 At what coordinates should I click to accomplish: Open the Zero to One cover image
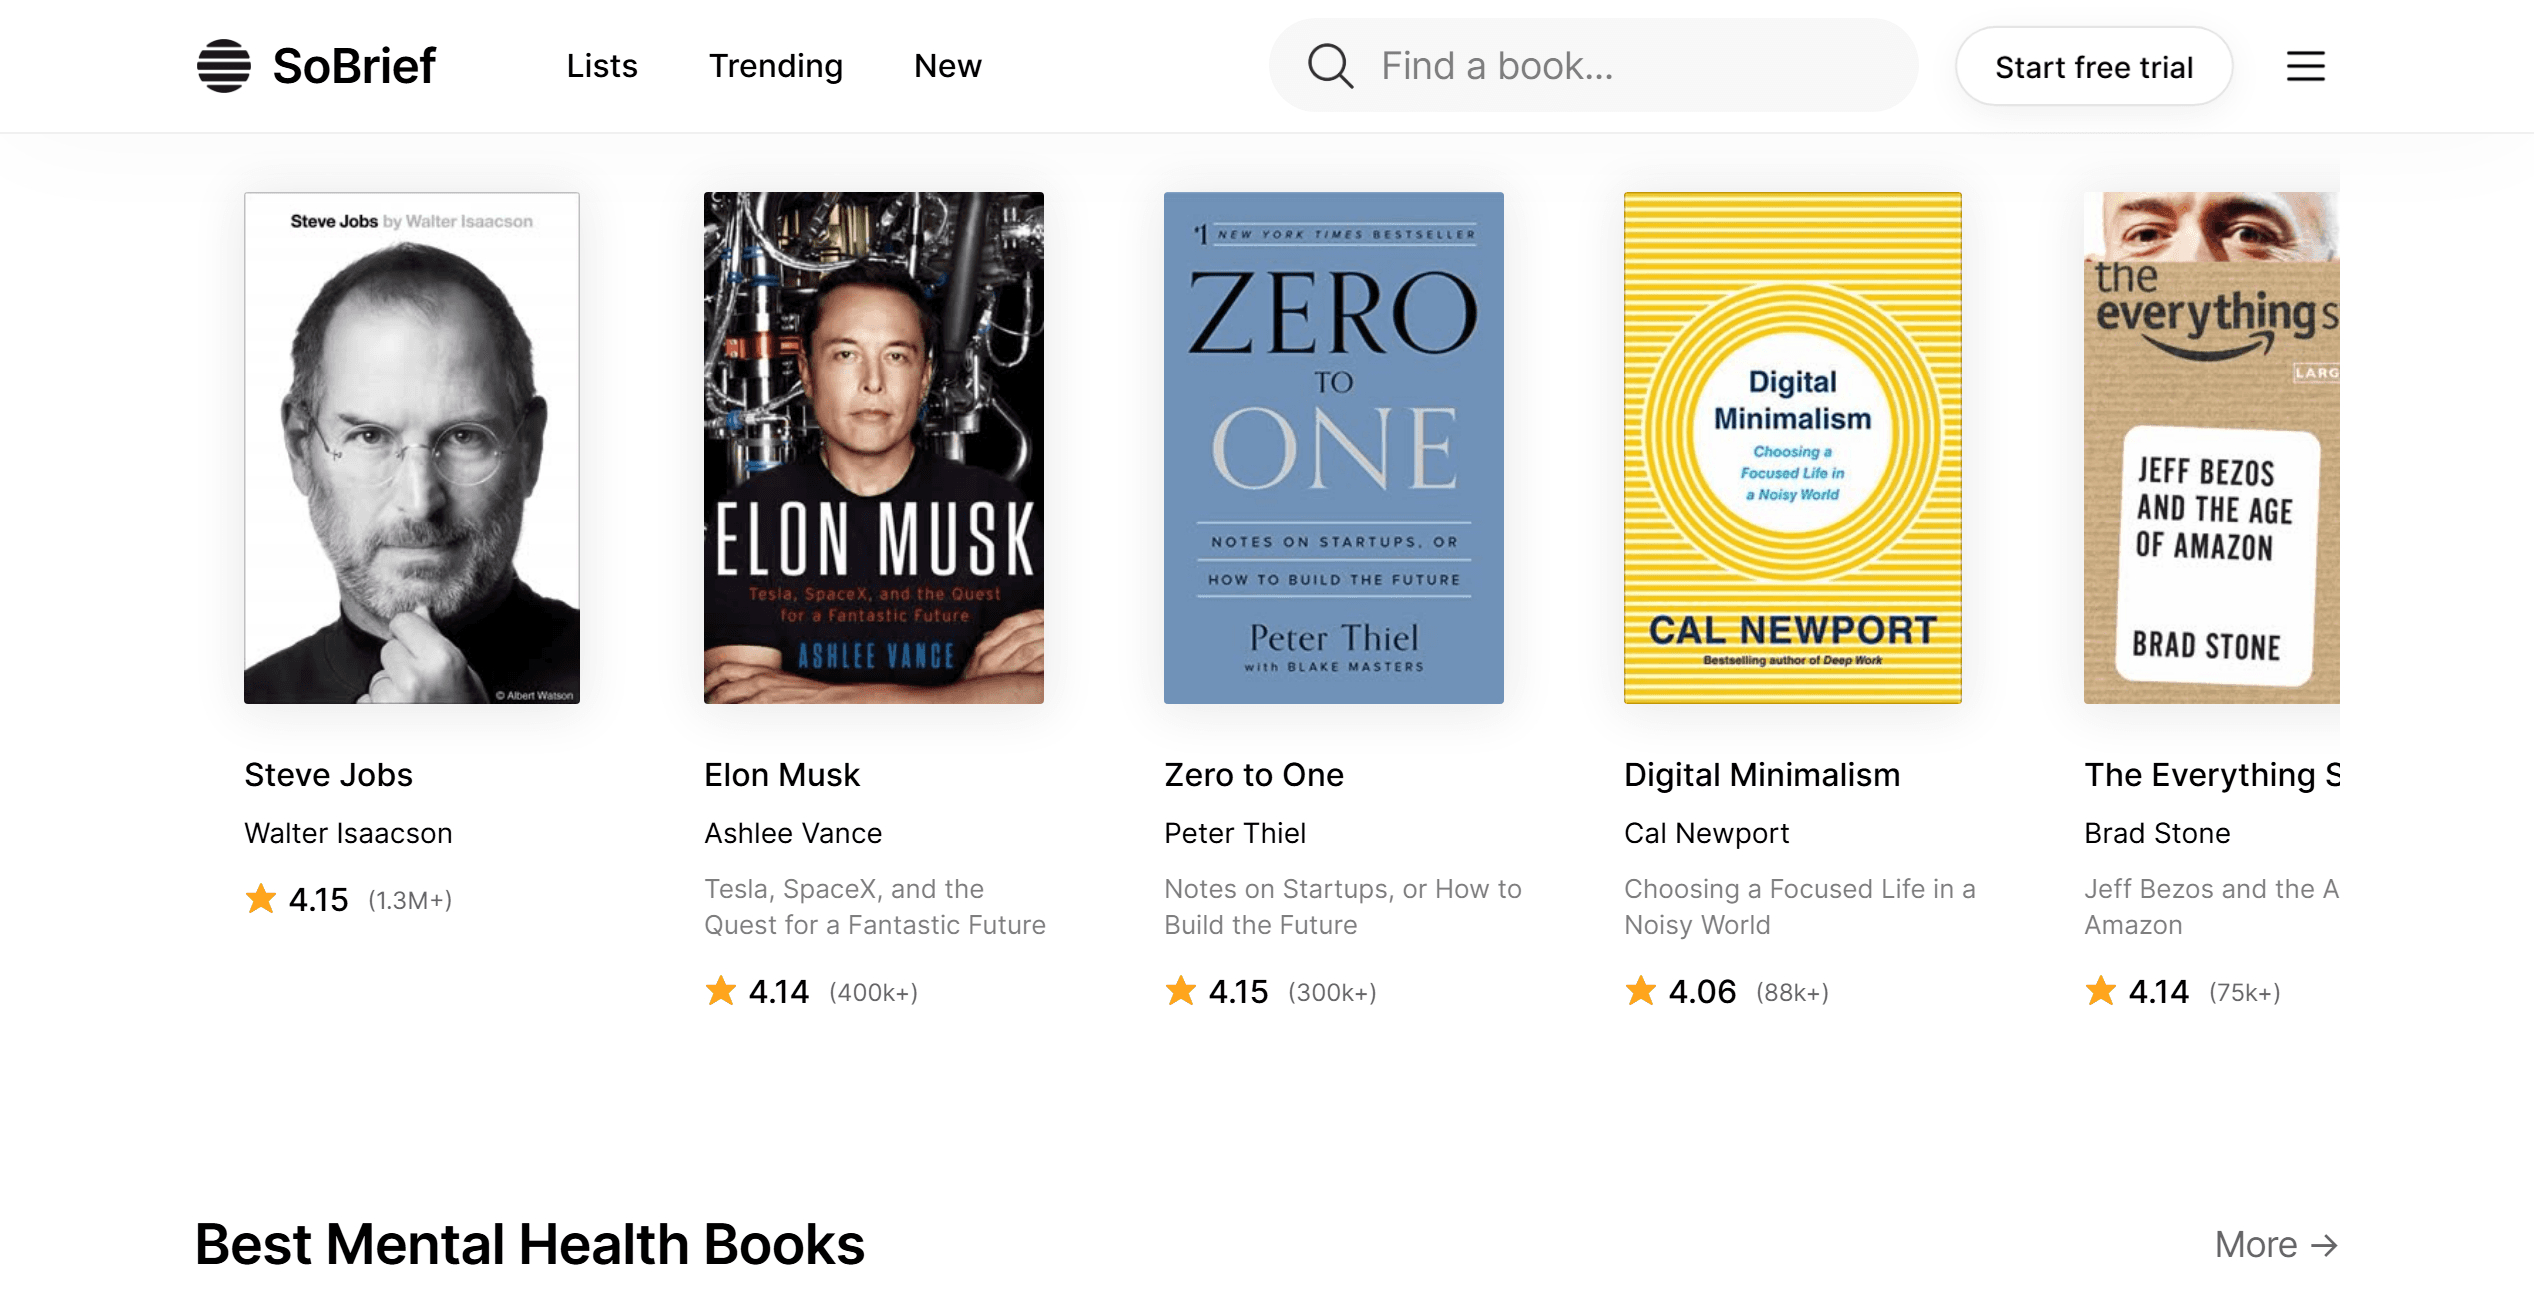click(1333, 448)
